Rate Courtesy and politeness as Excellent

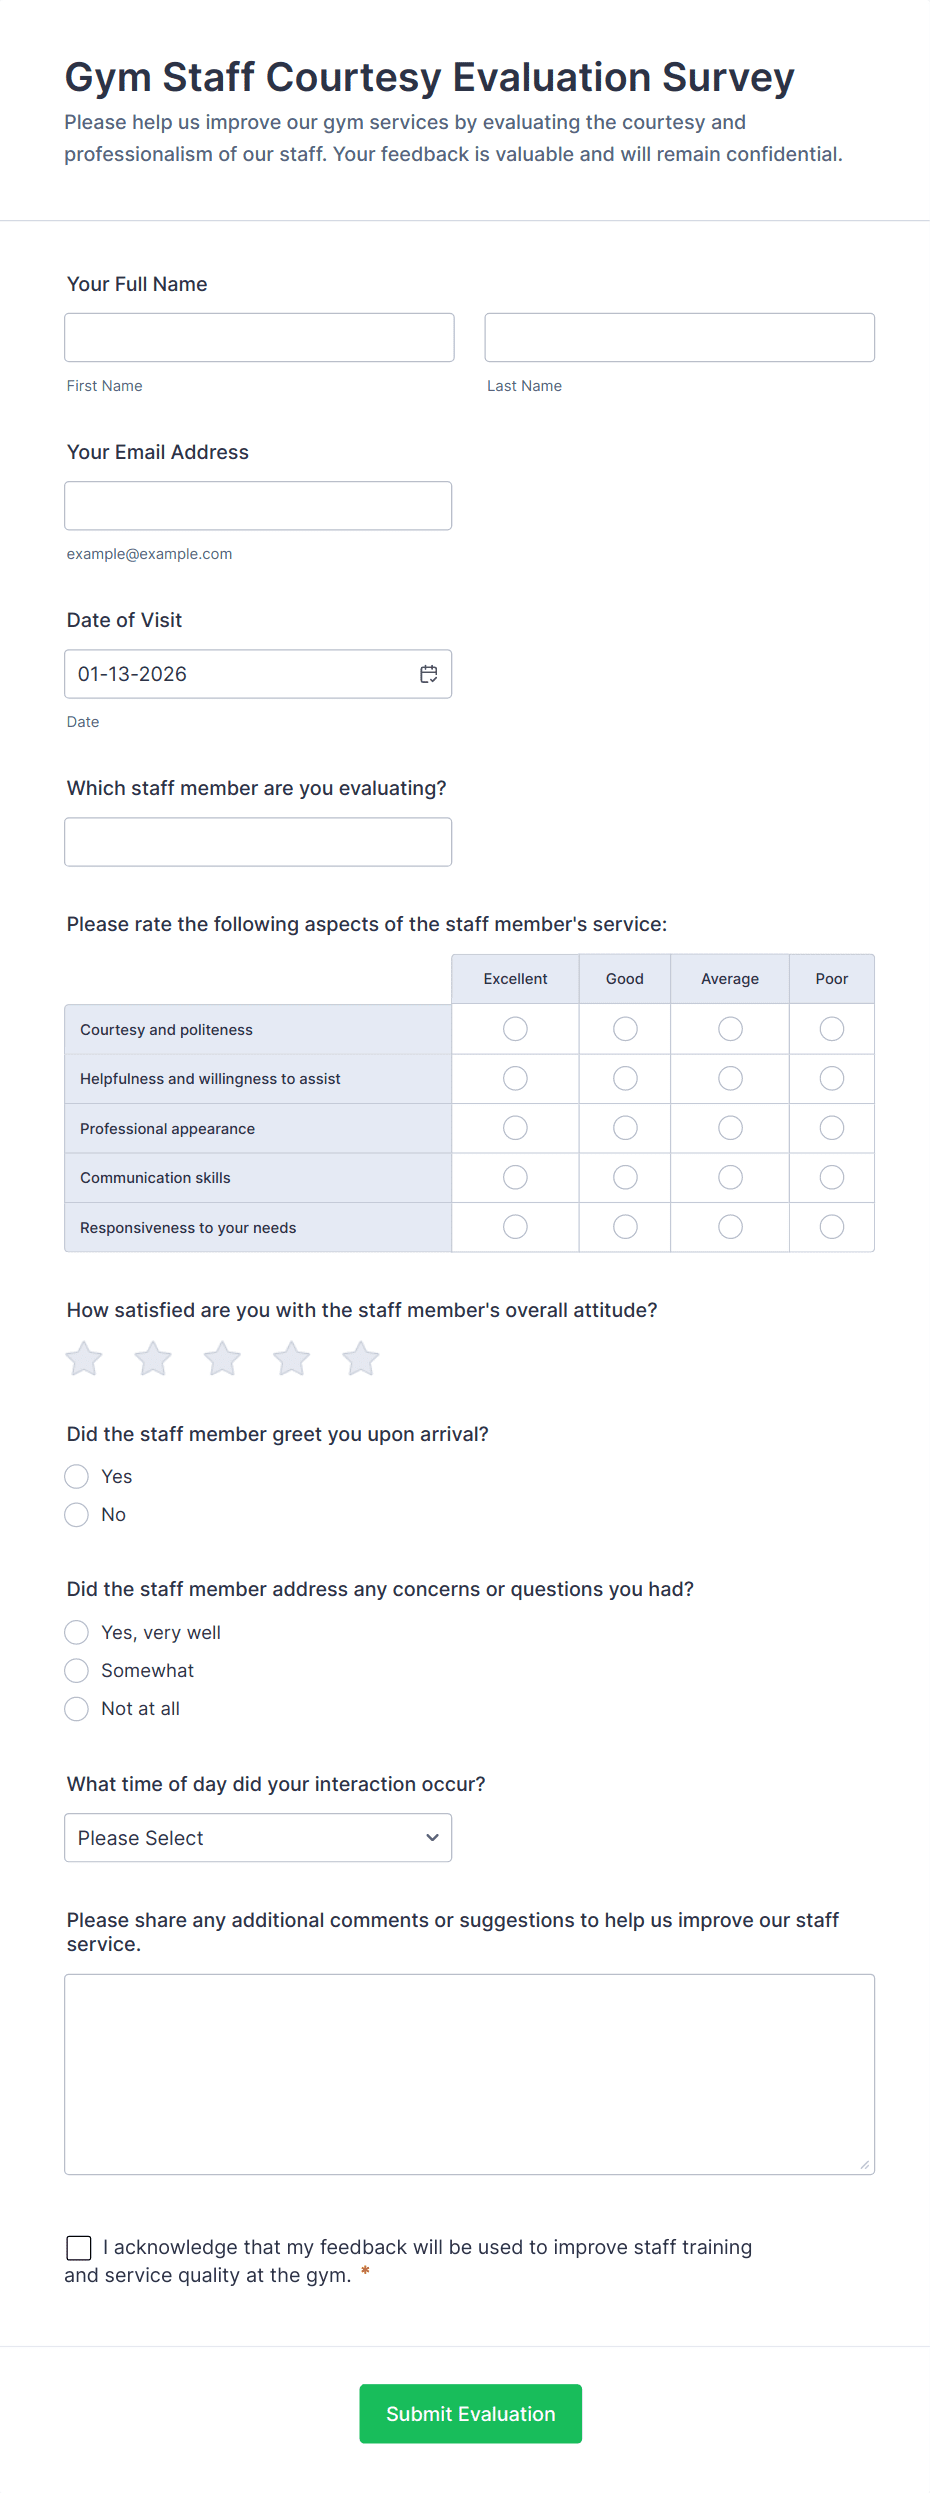tap(515, 1028)
